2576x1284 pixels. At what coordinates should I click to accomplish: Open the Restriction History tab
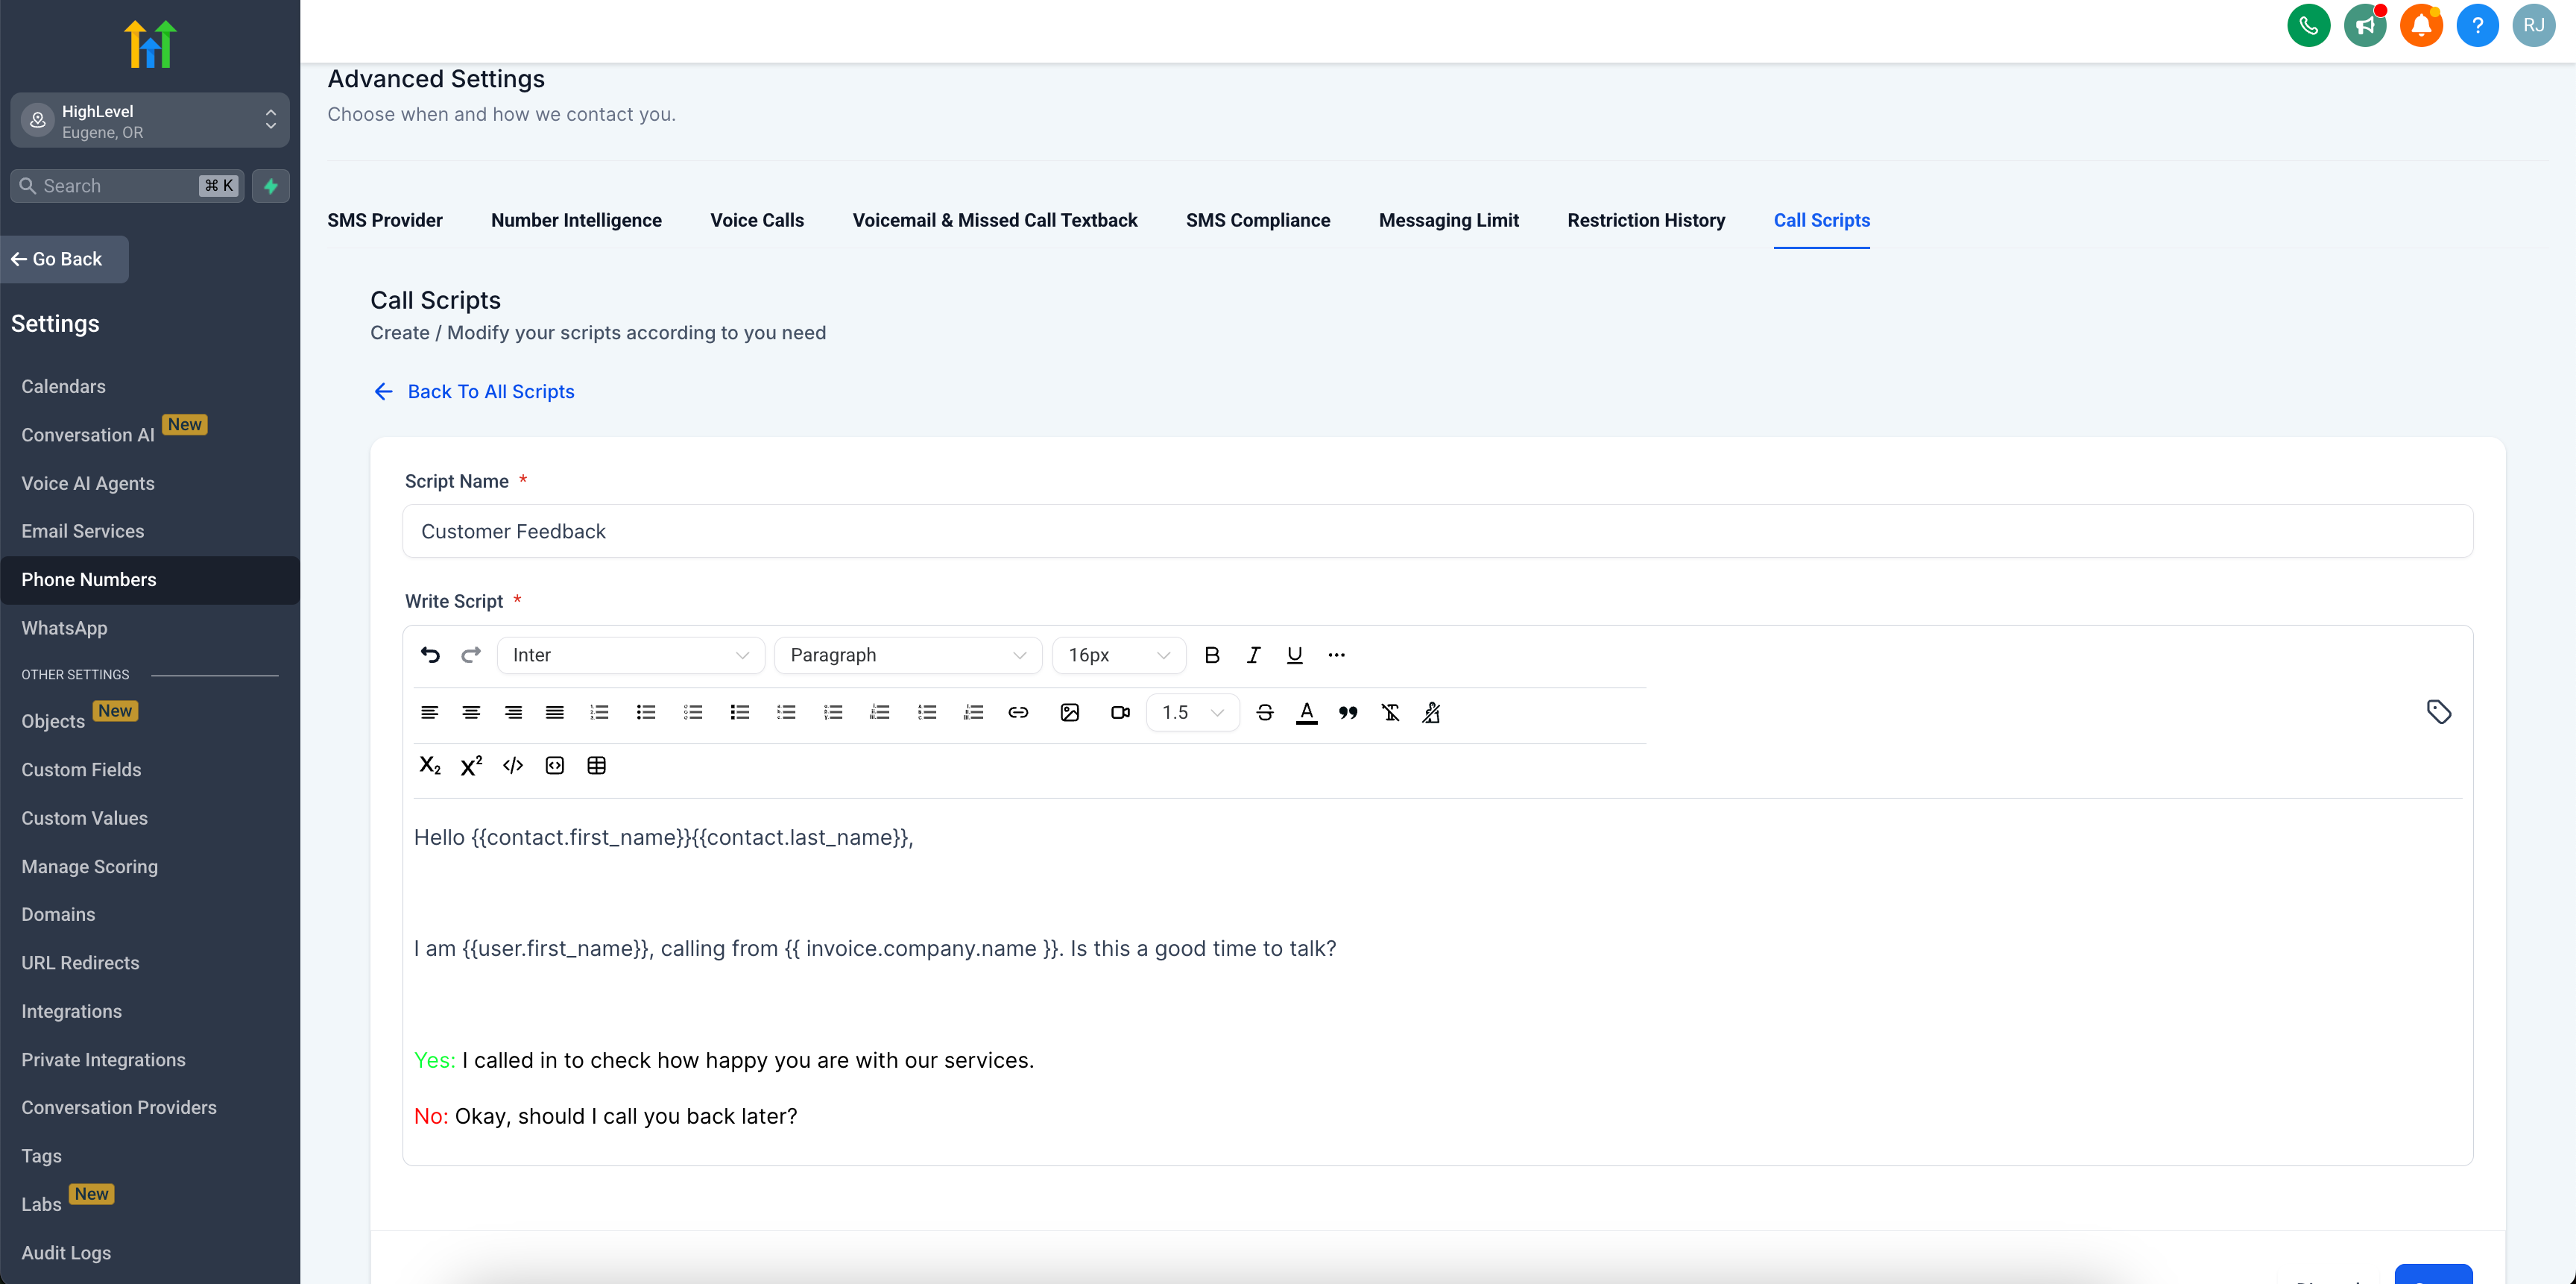click(x=1646, y=220)
